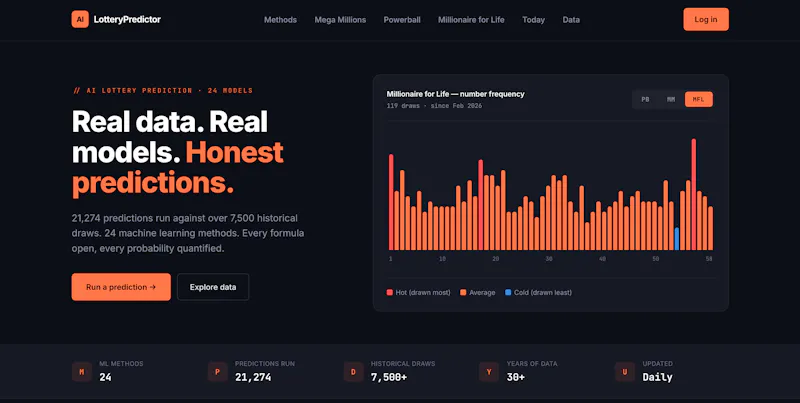Screen dimensions: 800x403
Task: Click the 21,274 predictions run value
Action: pyautogui.click(x=253, y=377)
